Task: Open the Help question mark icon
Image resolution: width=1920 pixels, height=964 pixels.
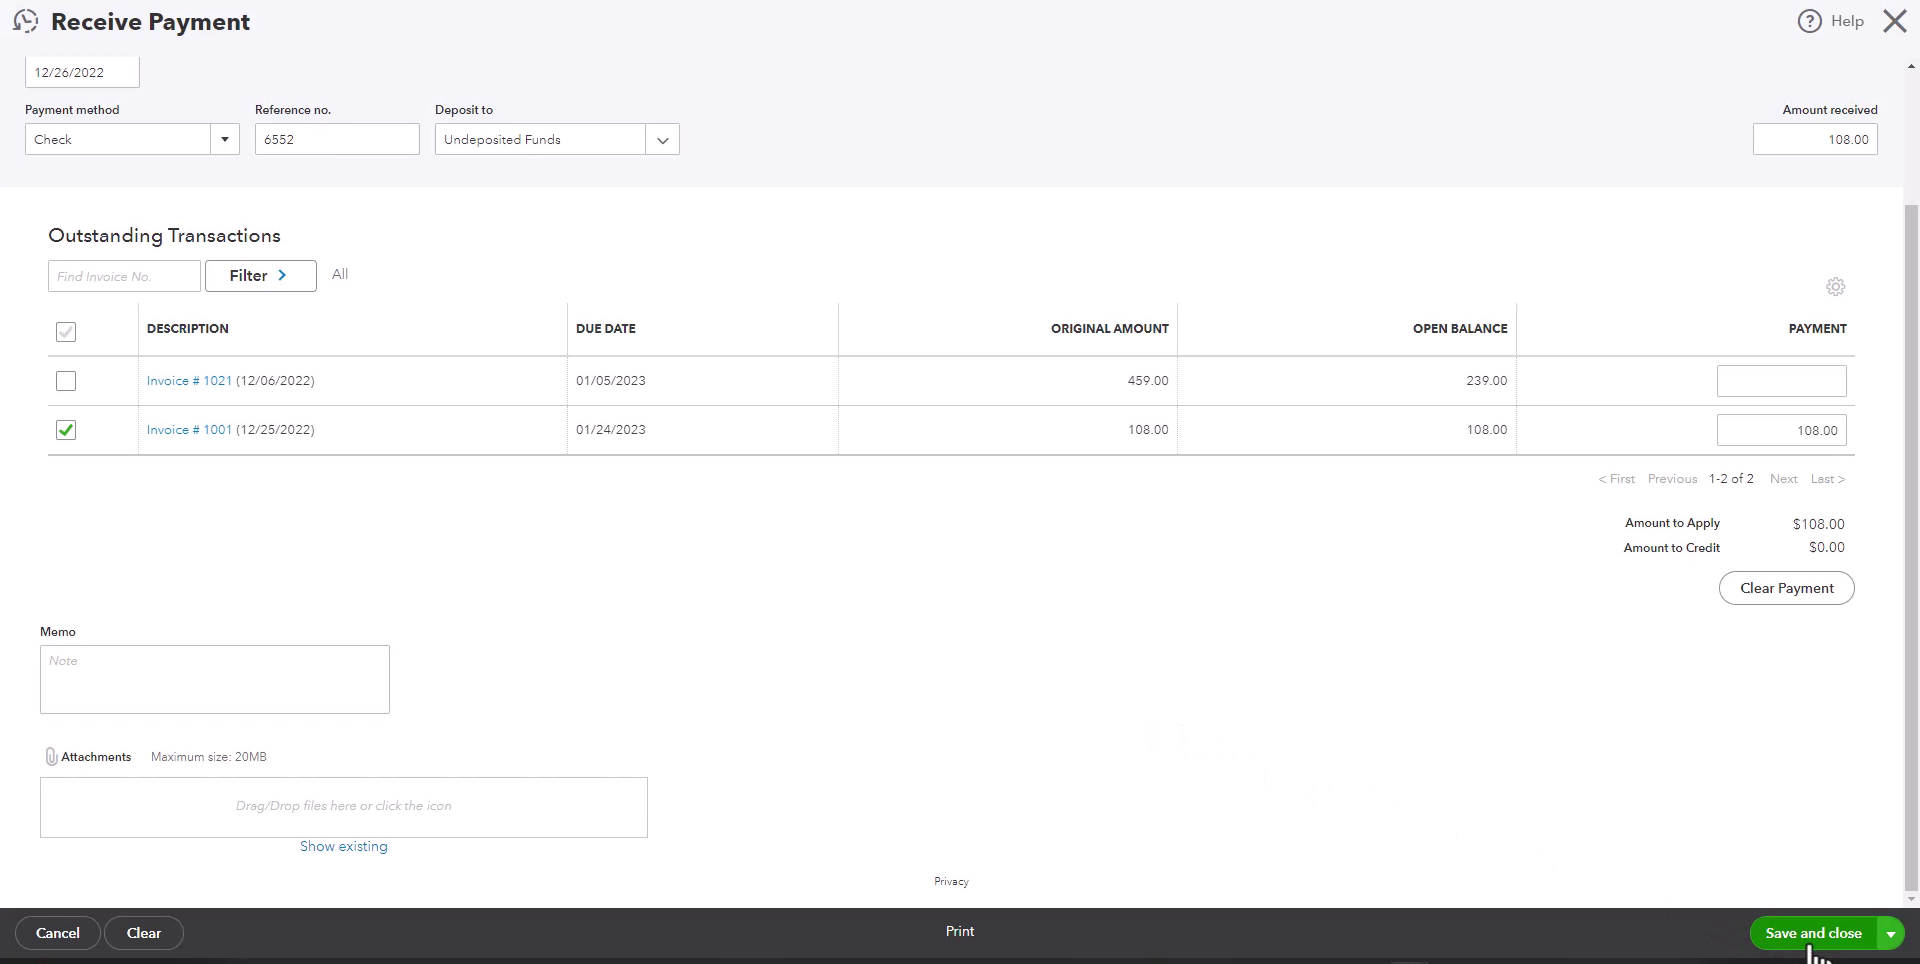Action: coord(1809,21)
